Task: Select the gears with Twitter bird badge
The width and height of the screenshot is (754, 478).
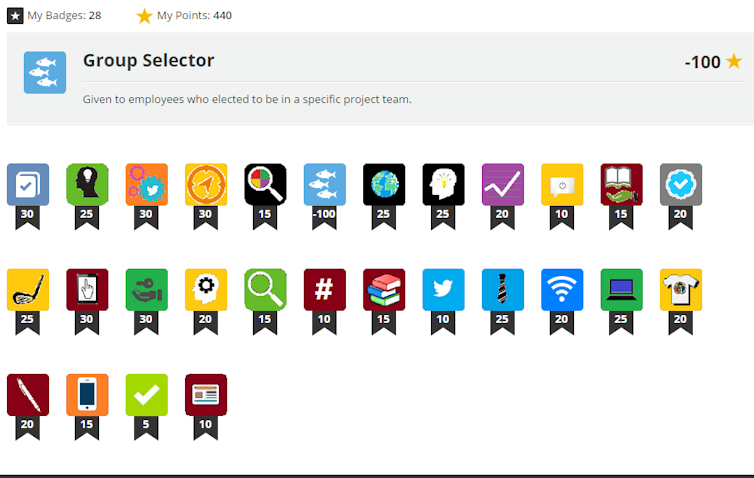Action: click(x=147, y=184)
